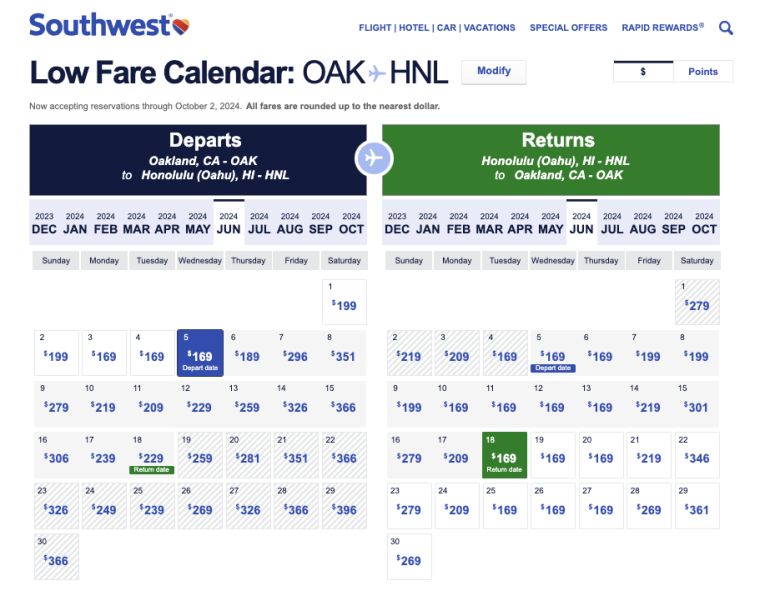This screenshot has height=611, width=770.
Task: Switch fare display to dollars
Action: coord(643,71)
